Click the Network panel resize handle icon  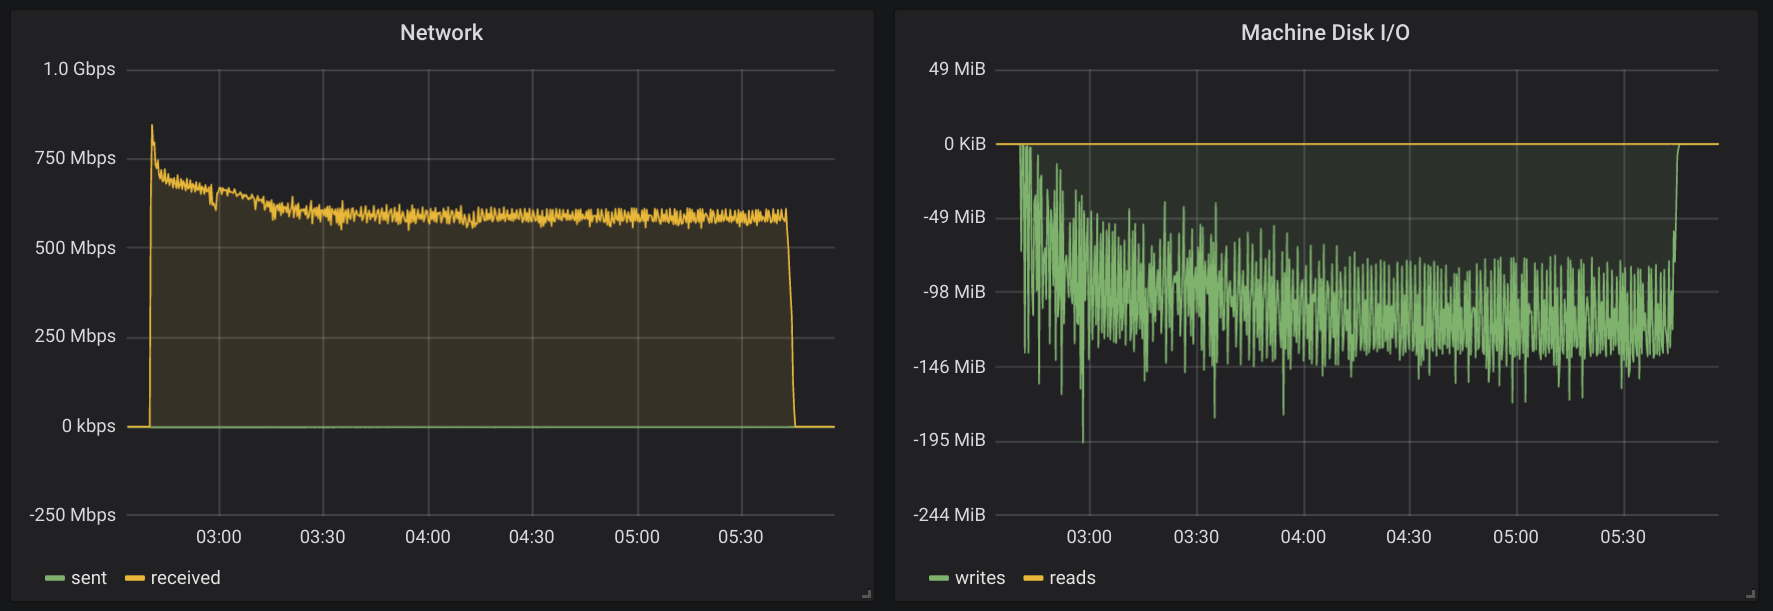point(867,594)
